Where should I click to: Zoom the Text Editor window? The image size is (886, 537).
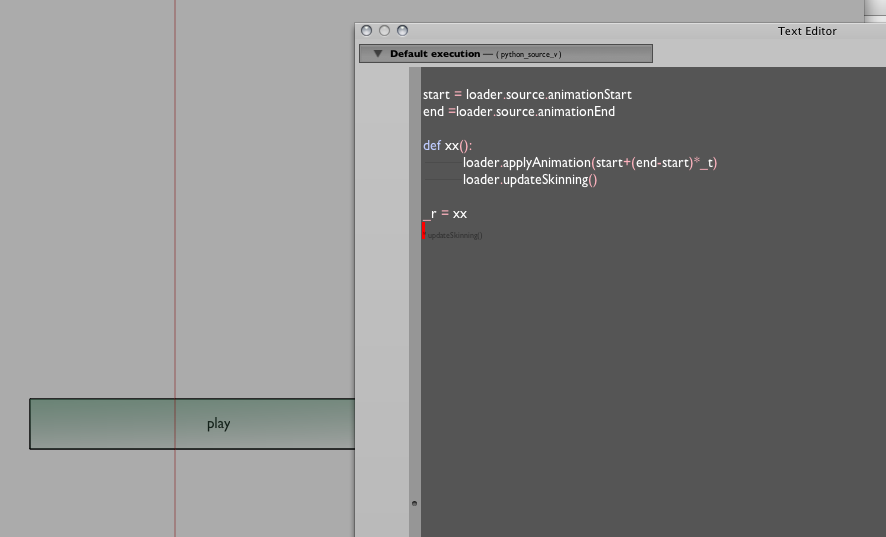click(402, 31)
